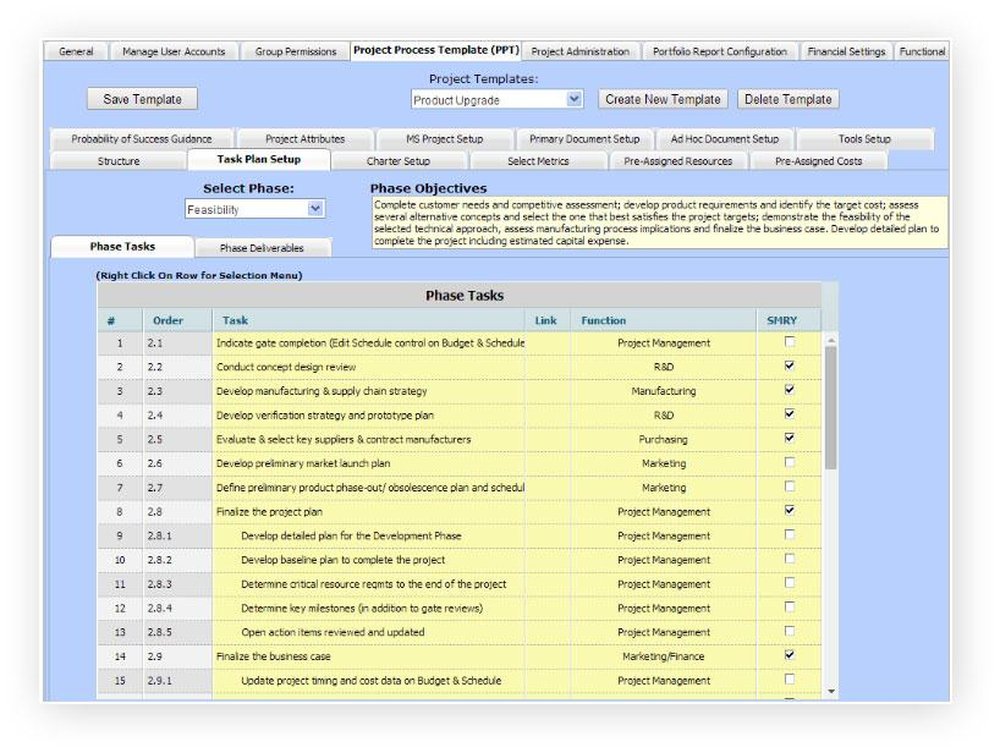Viewport: 1000px width, 753px height.
Task: Open the Ad Hoc Document Setup tab
Action: point(724,139)
